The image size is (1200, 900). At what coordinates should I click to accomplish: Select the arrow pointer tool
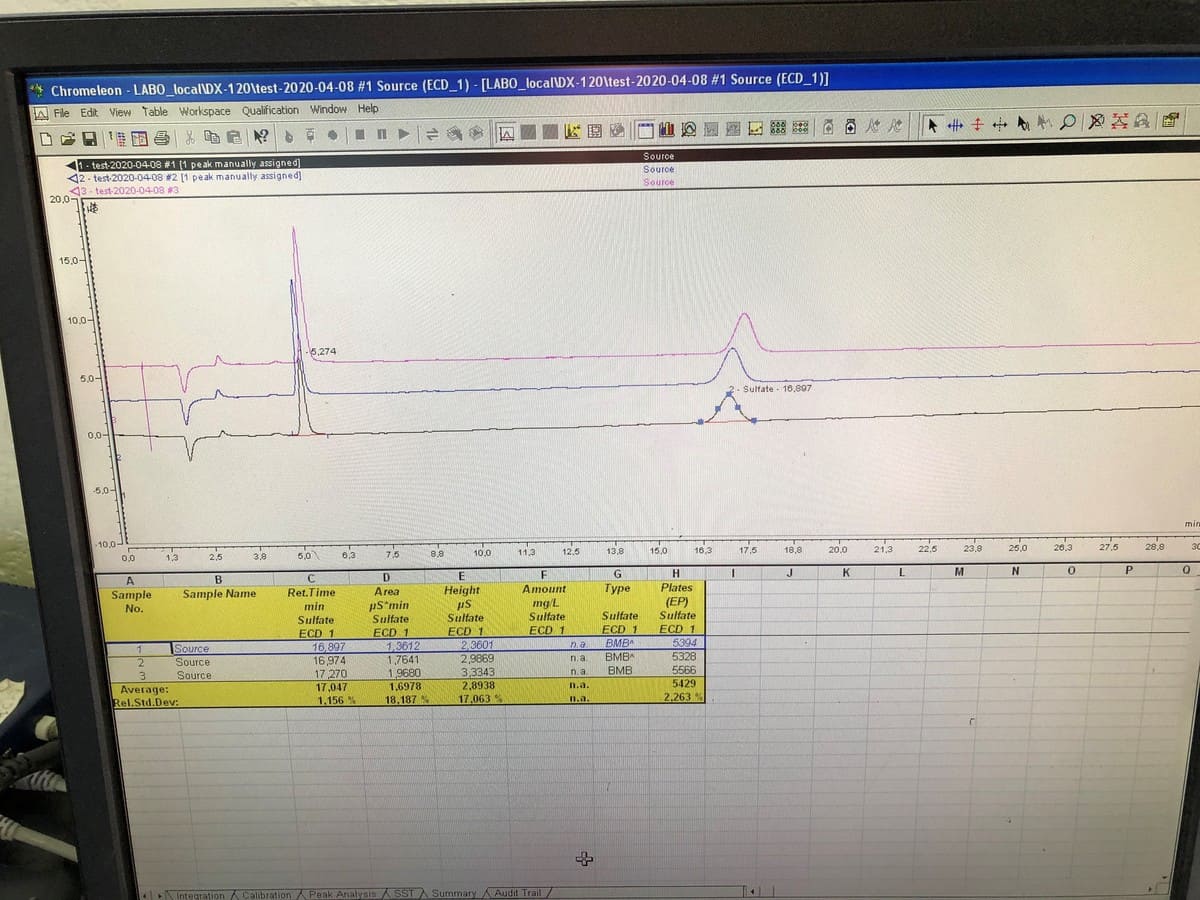[933, 126]
